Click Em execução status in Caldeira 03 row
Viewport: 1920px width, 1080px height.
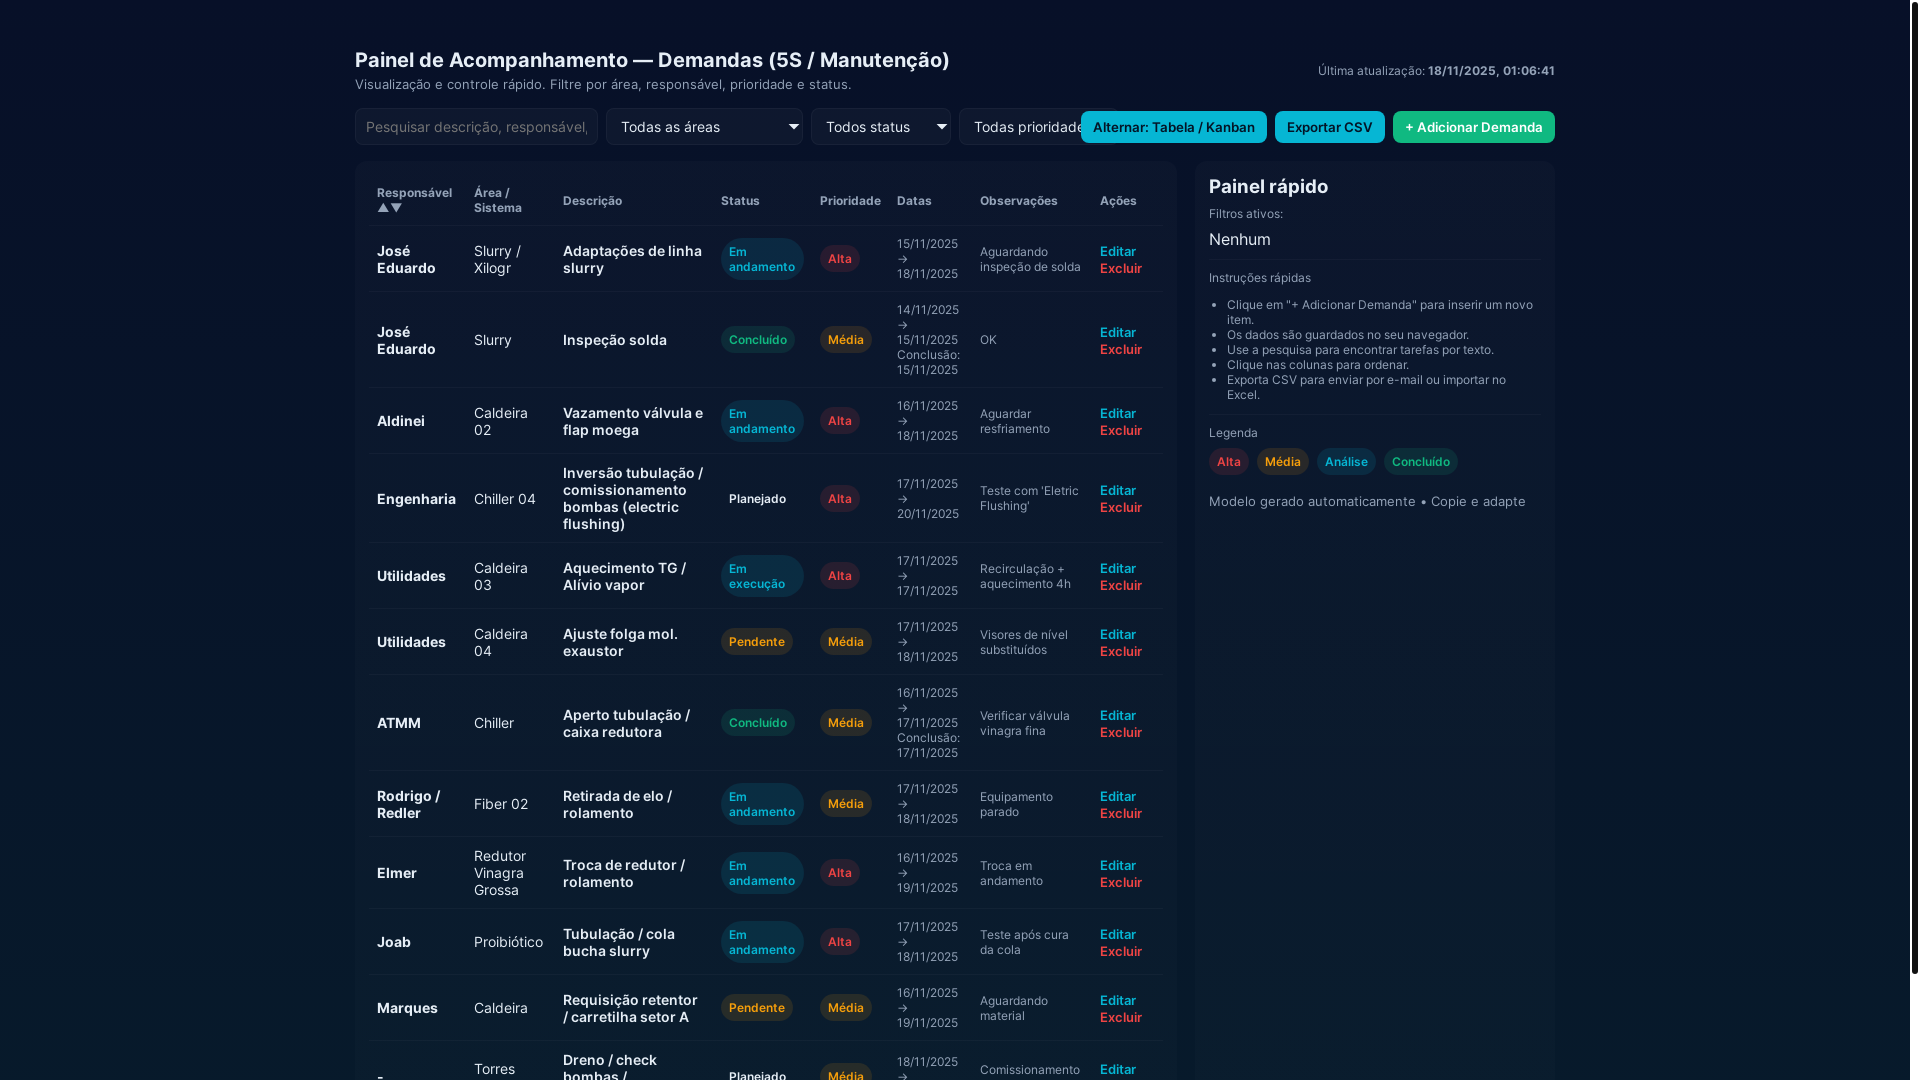pyautogui.click(x=762, y=576)
